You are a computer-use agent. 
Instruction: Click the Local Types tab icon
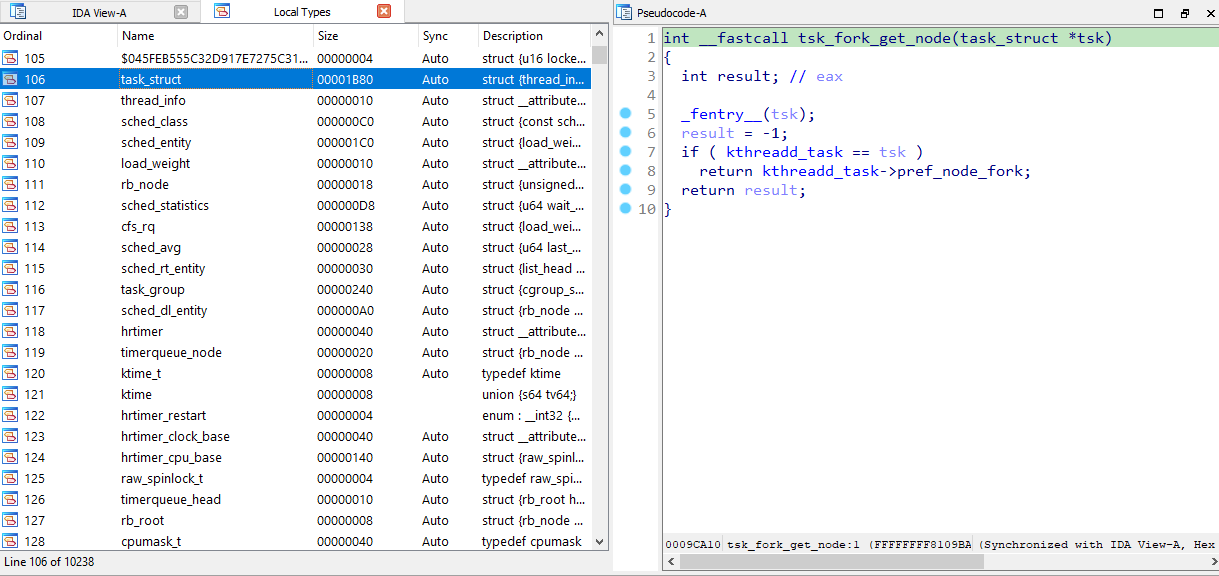[x=222, y=12]
